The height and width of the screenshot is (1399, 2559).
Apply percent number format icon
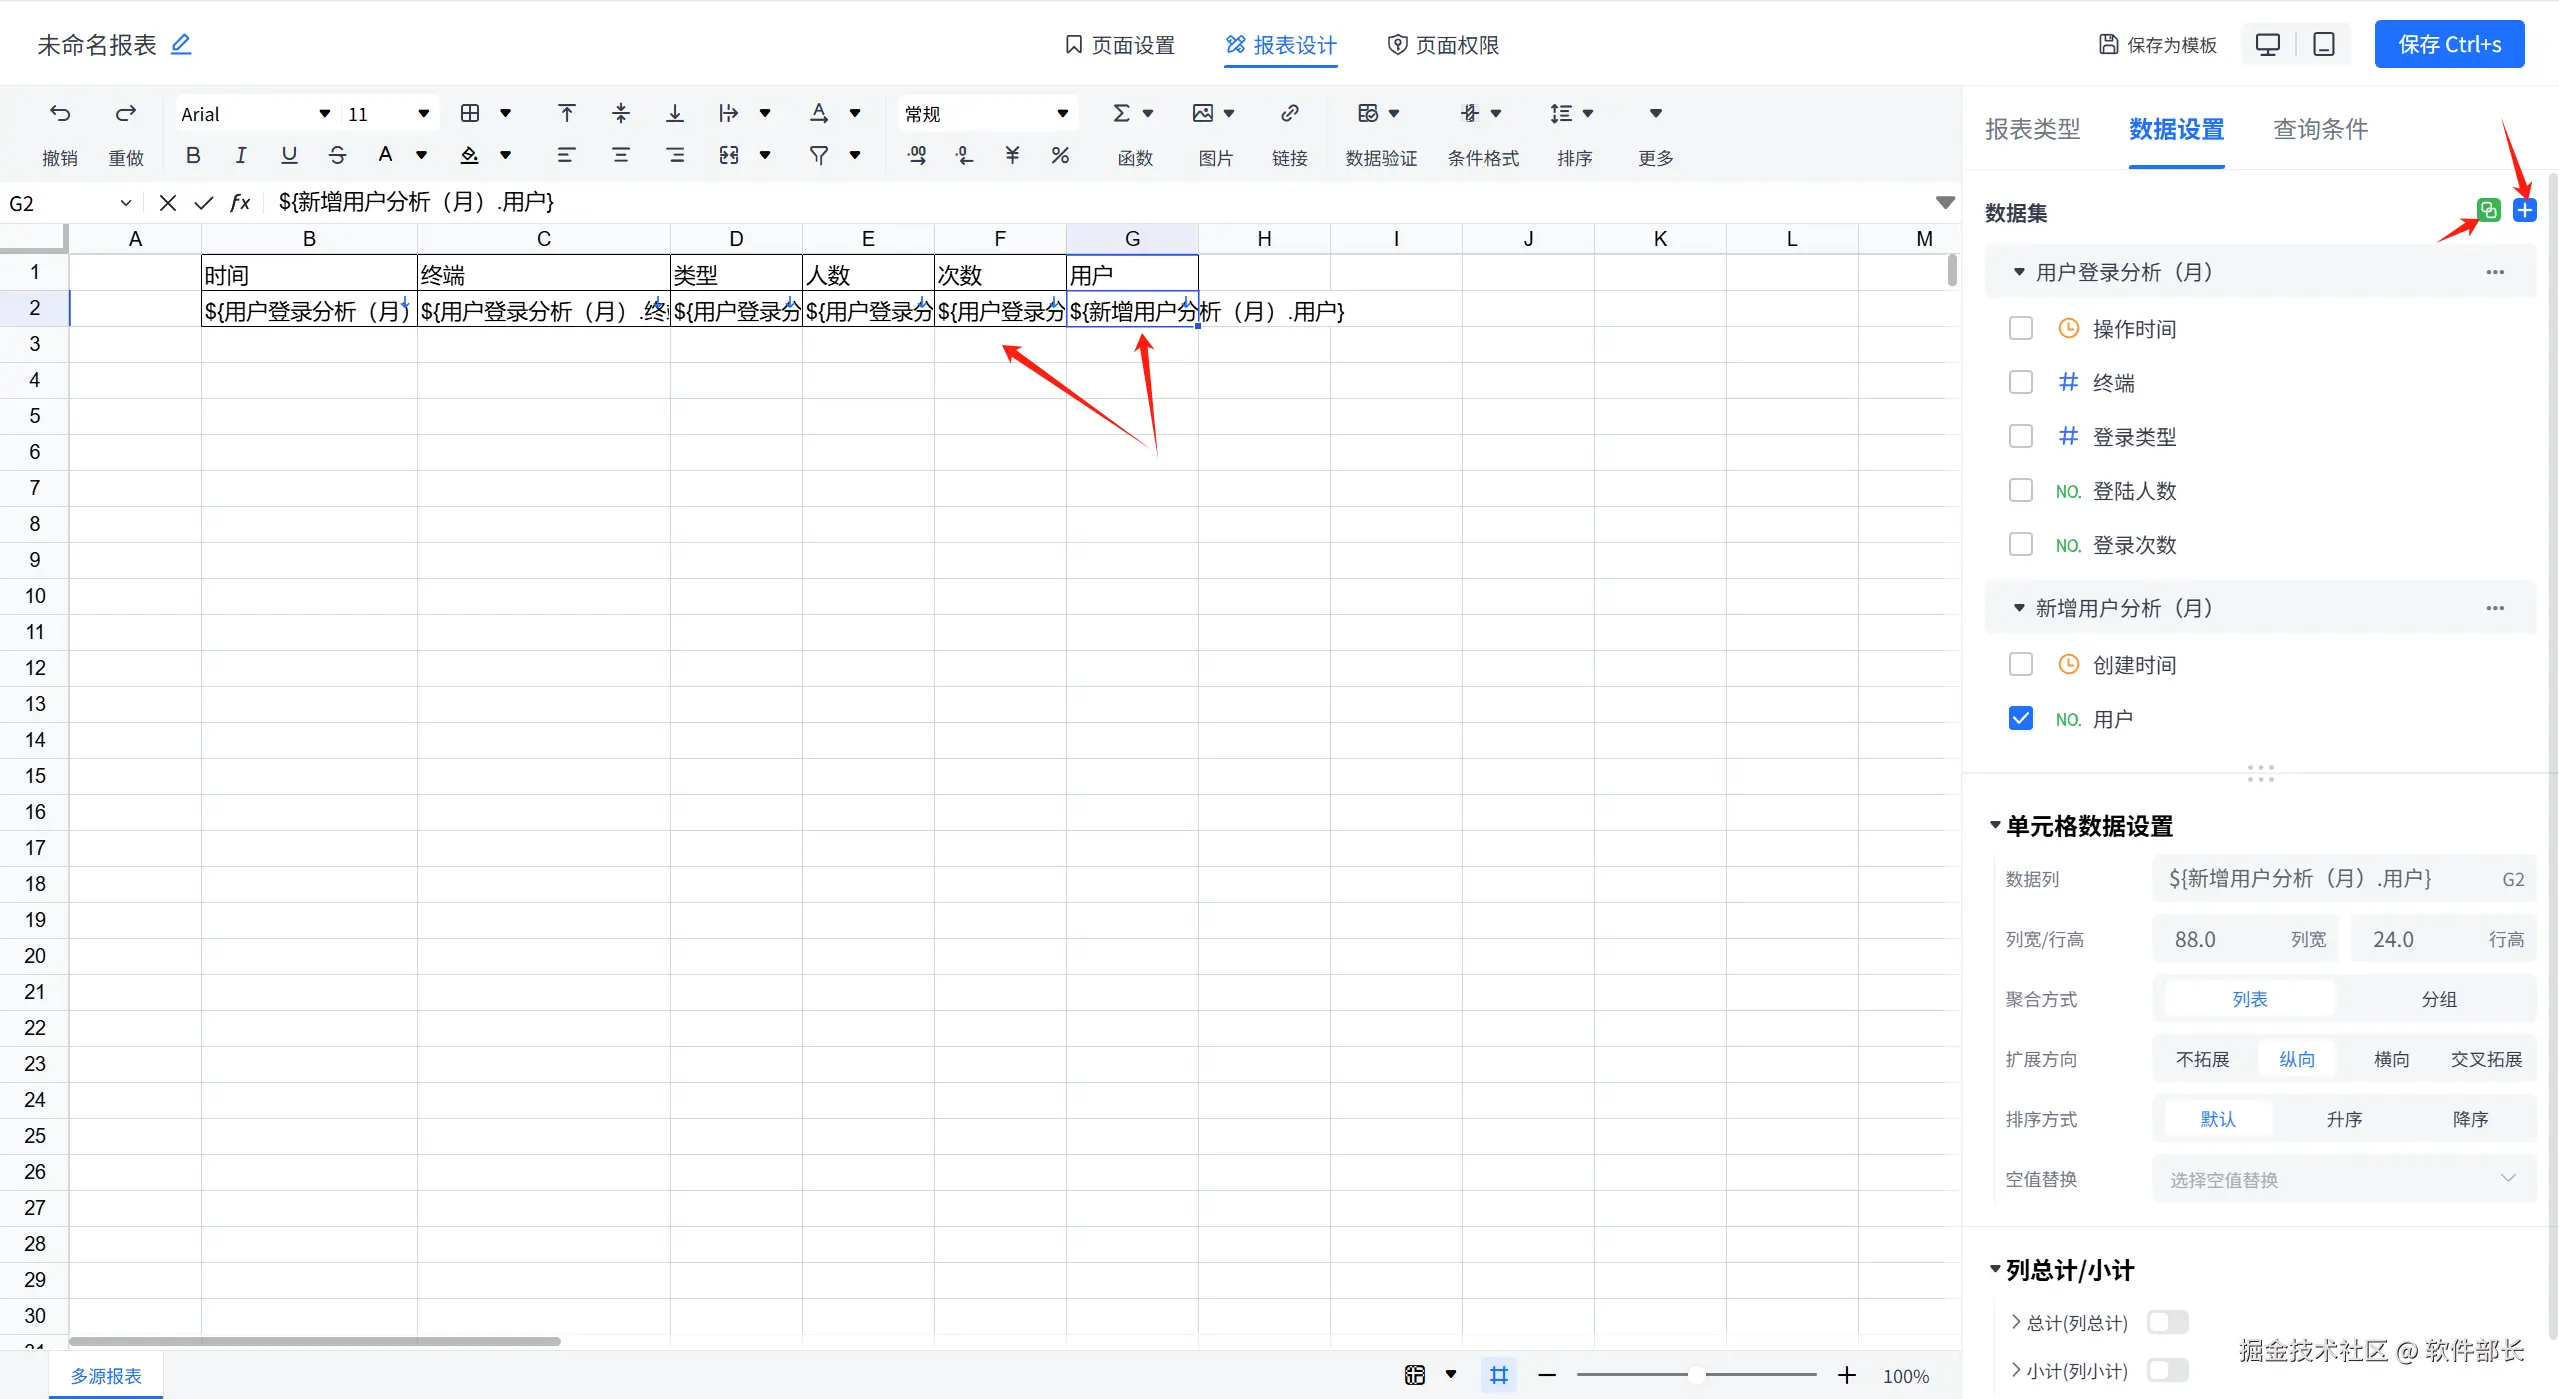click(x=1060, y=155)
